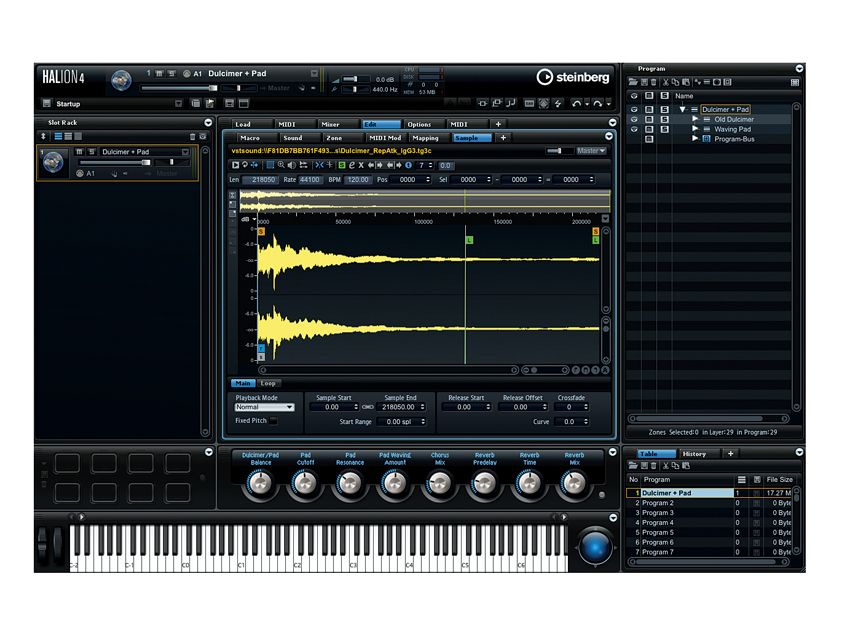
Task: Open the Playback Mode Normal dropdown
Action: coord(265,407)
